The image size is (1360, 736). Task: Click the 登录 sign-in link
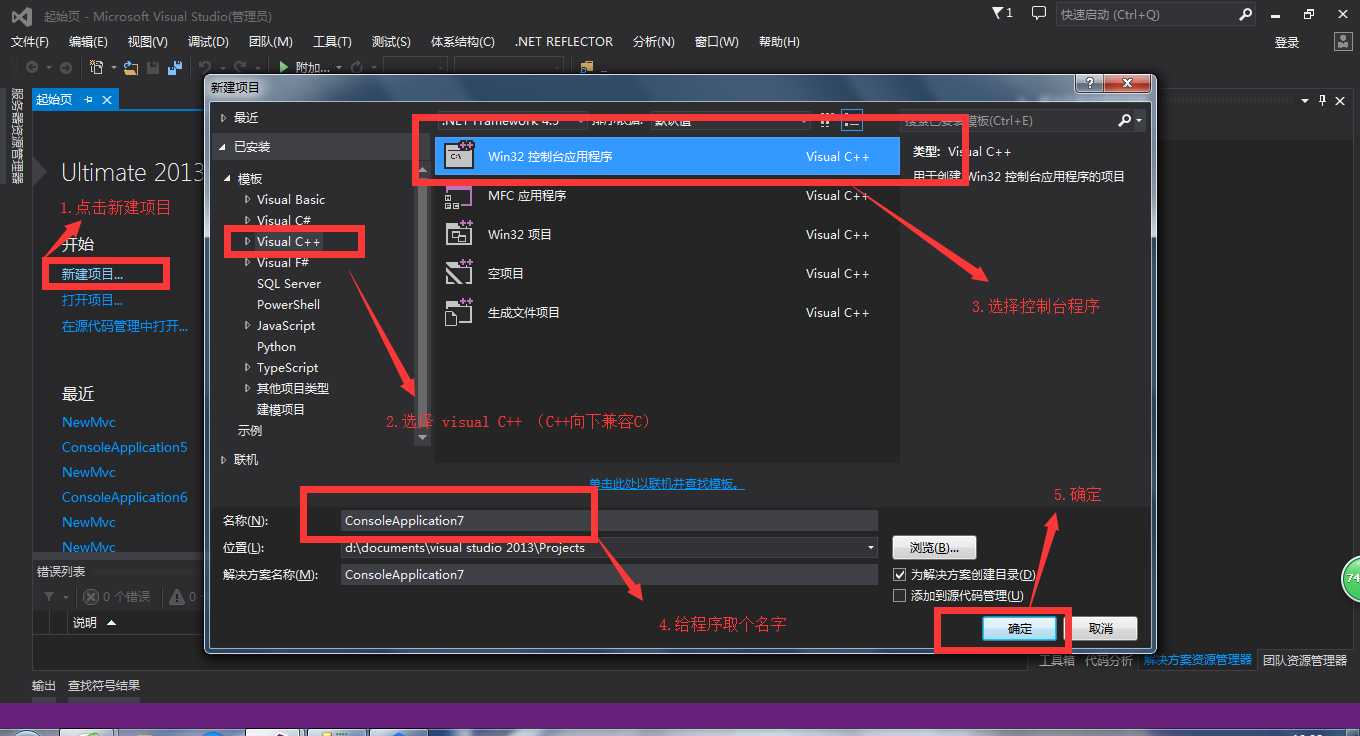[x=1287, y=42]
